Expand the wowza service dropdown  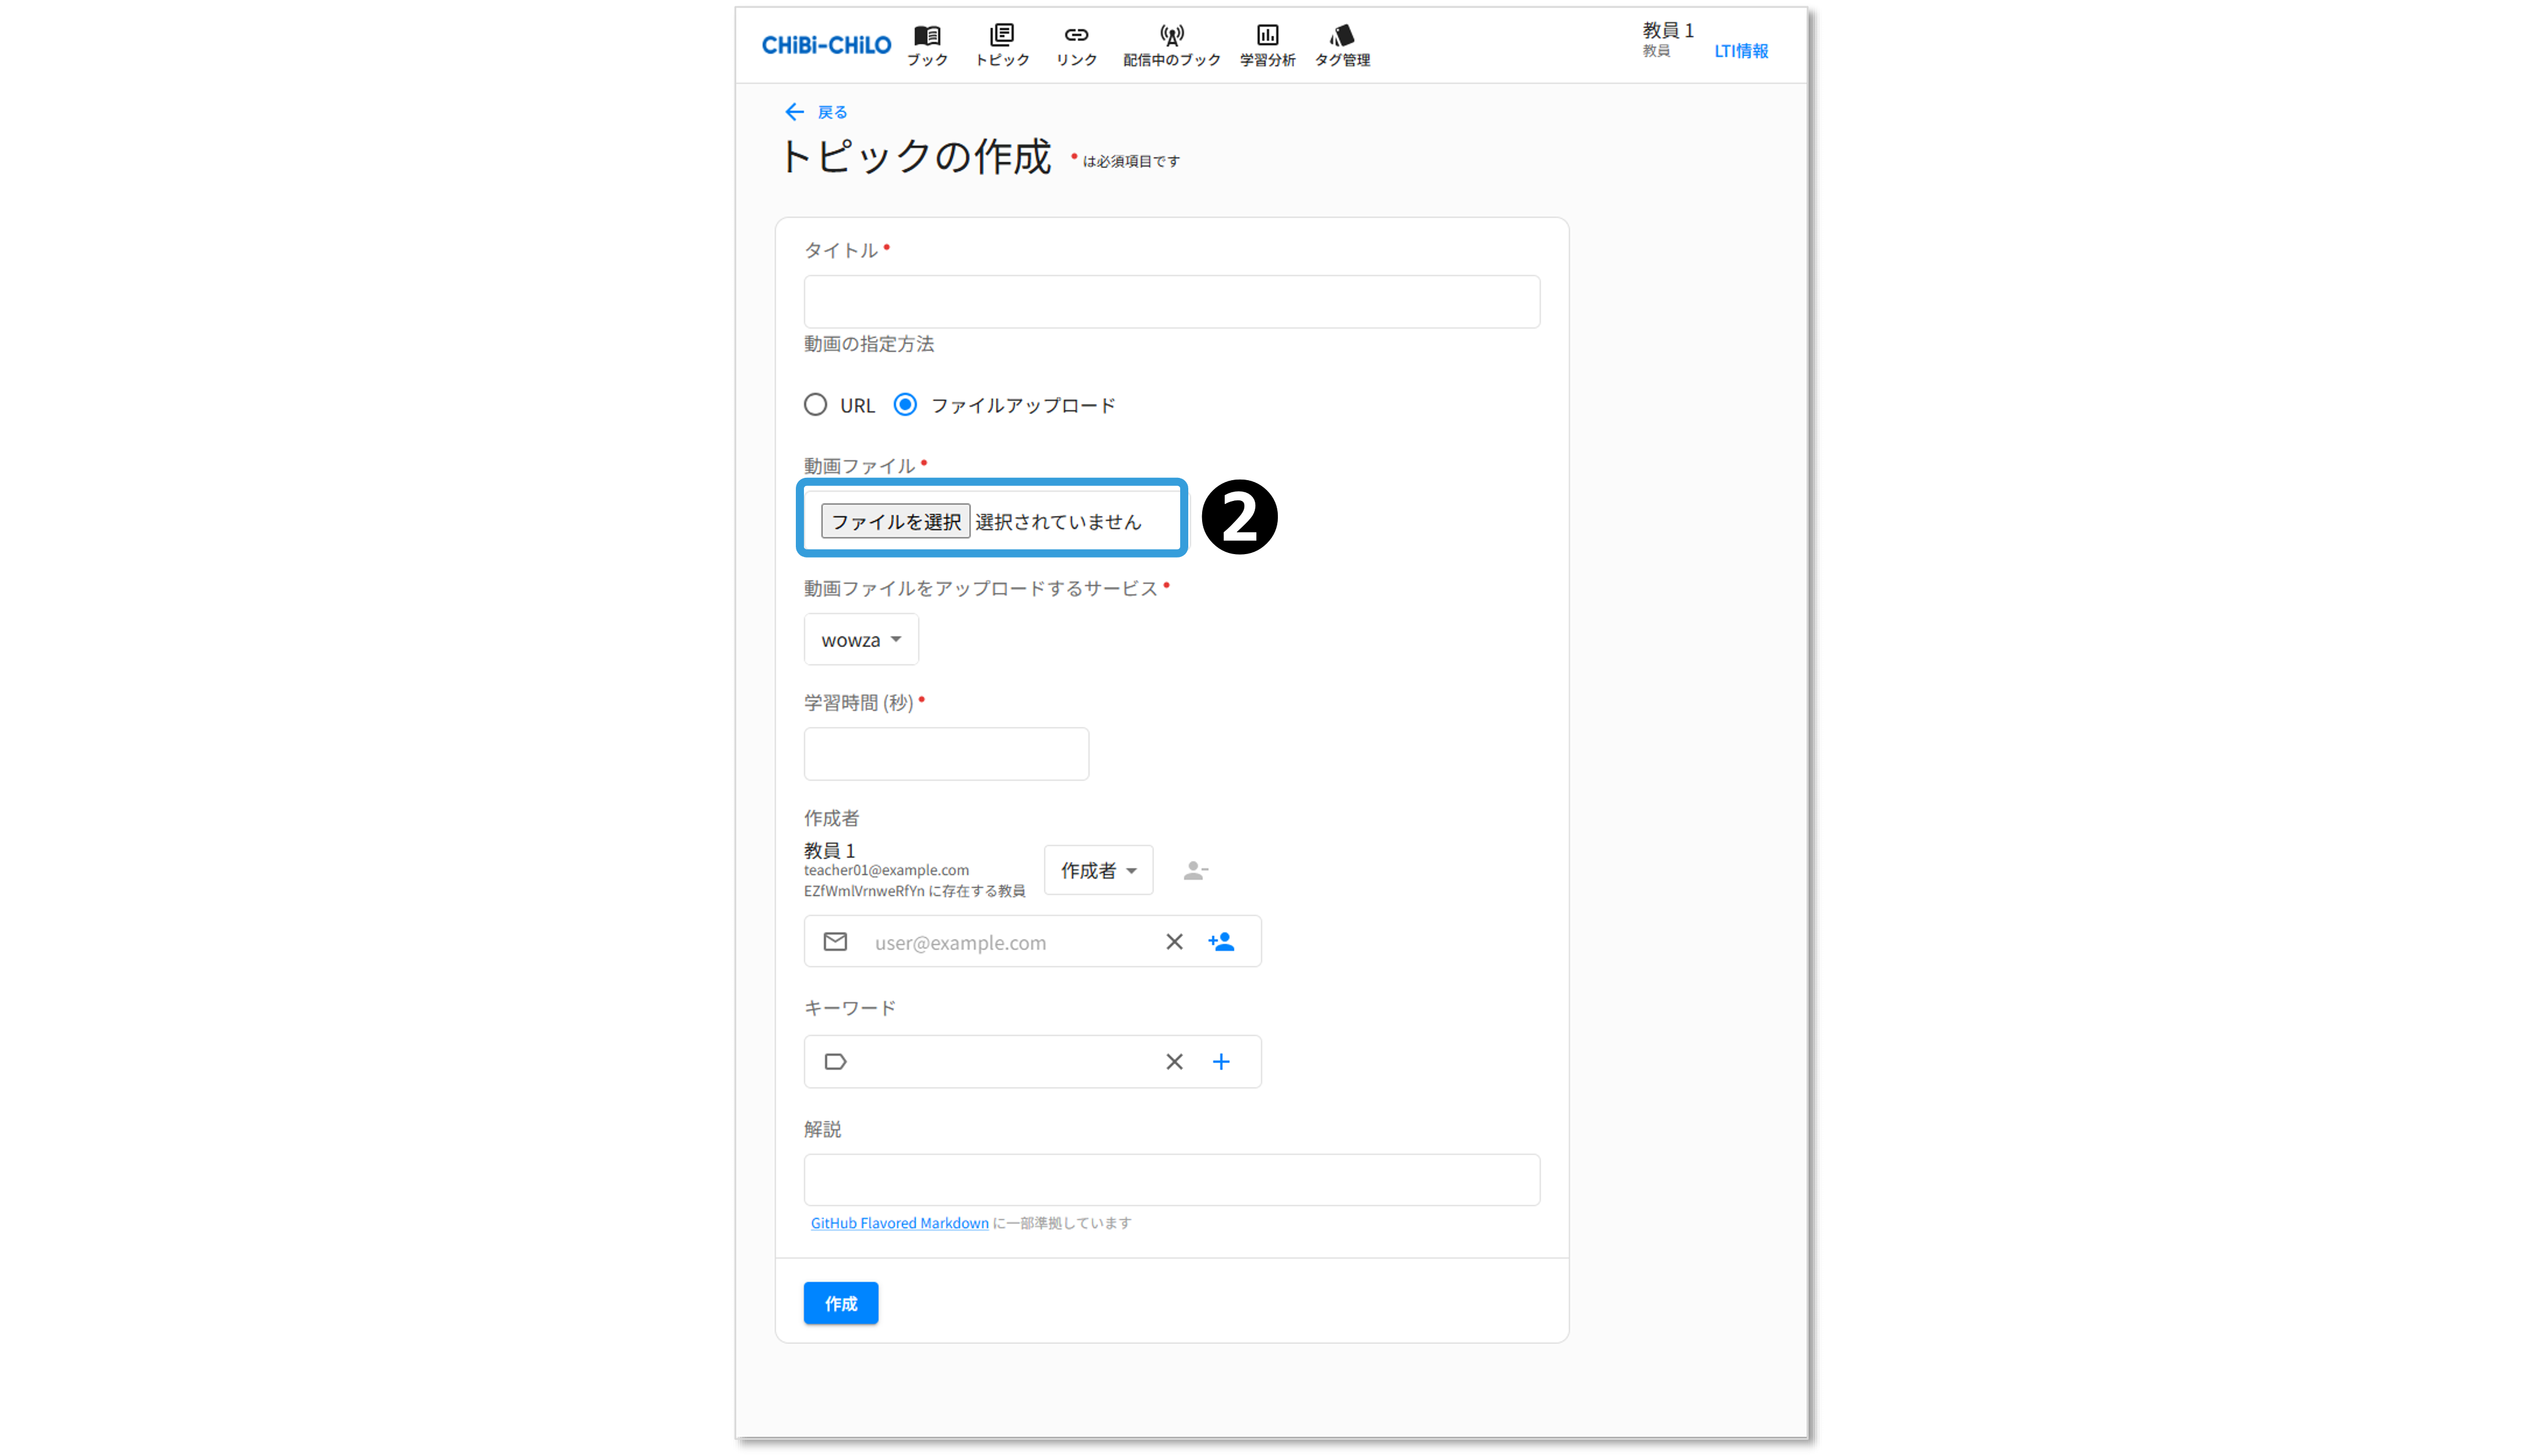click(861, 640)
